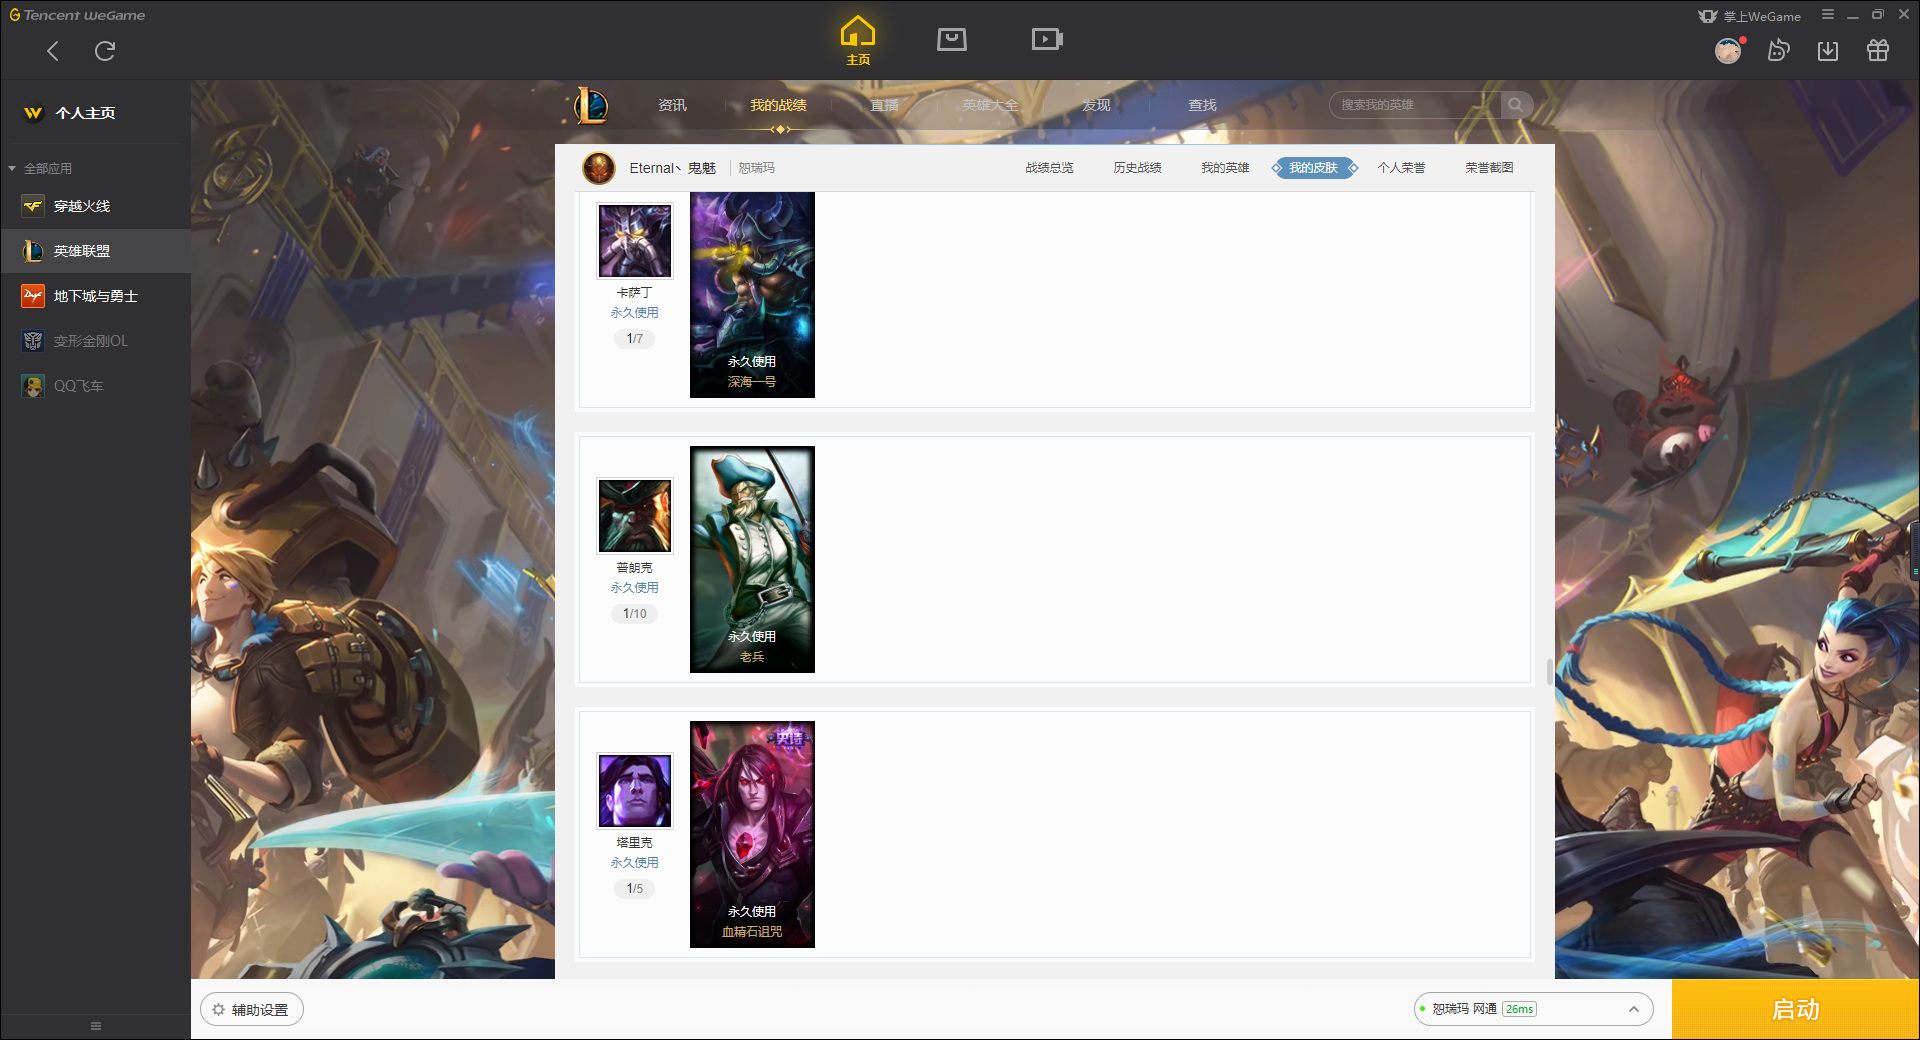Open the 发现 navigation tab
1920x1040 pixels.
click(1096, 105)
